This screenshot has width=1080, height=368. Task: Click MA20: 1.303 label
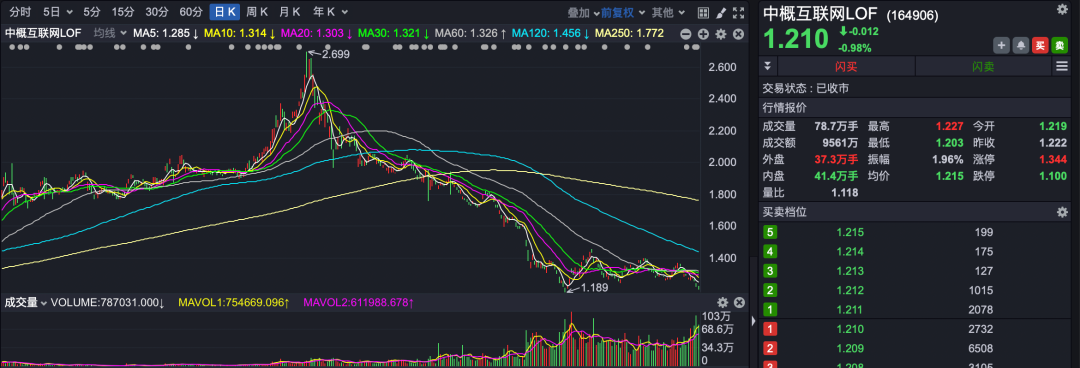pyautogui.click(x=317, y=33)
